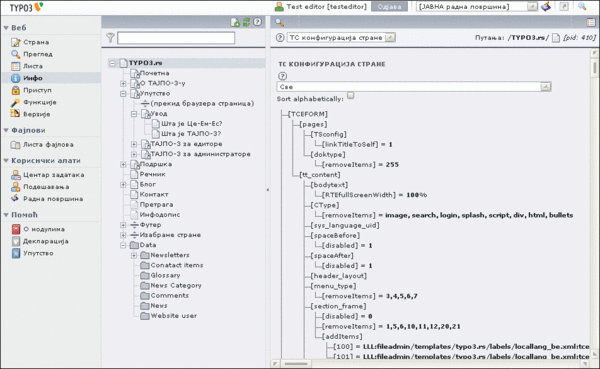Click the page tree filter text field
600x369 pixels.
click(x=176, y=38)
